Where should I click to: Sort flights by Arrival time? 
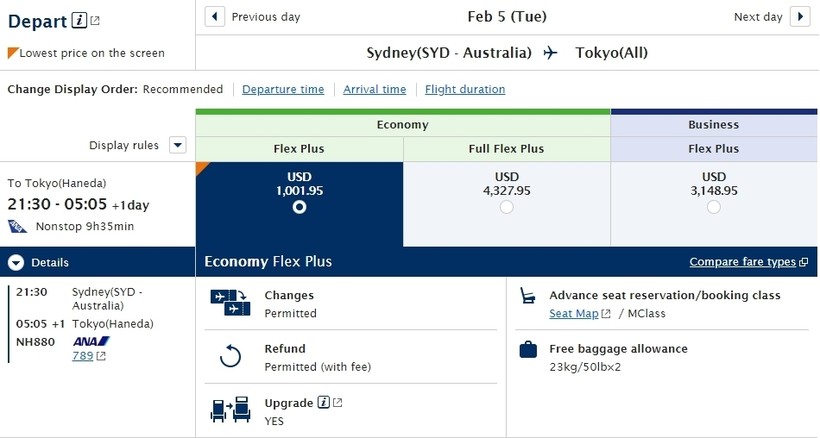pyautogui.click(x=374, y=89)
